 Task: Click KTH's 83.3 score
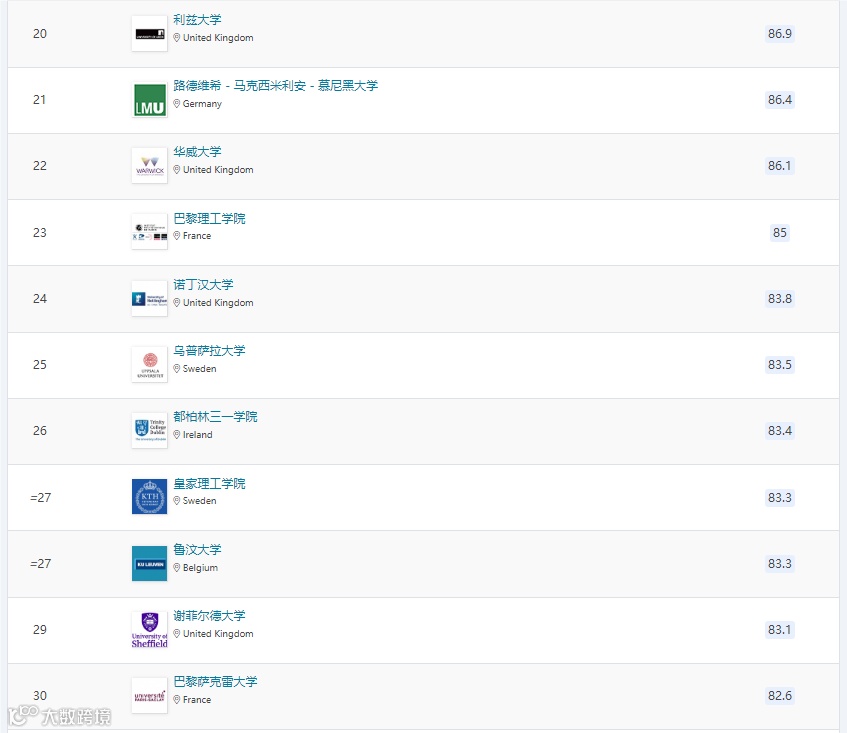(779, 497)
